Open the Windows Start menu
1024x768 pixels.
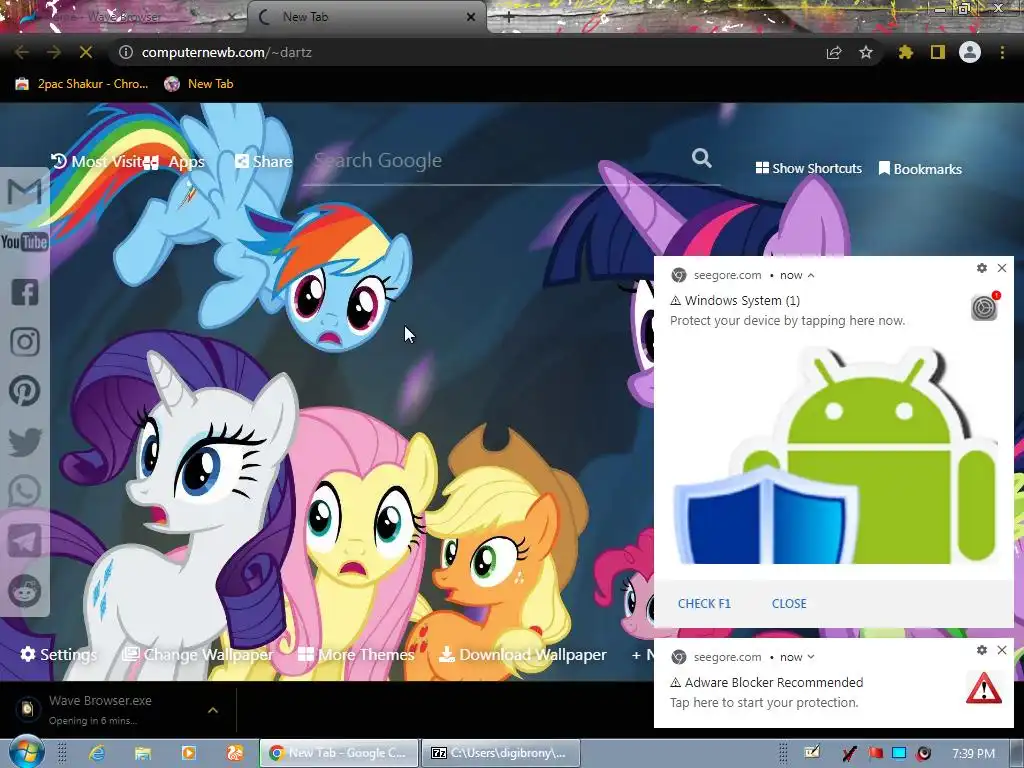pos(26,752)
